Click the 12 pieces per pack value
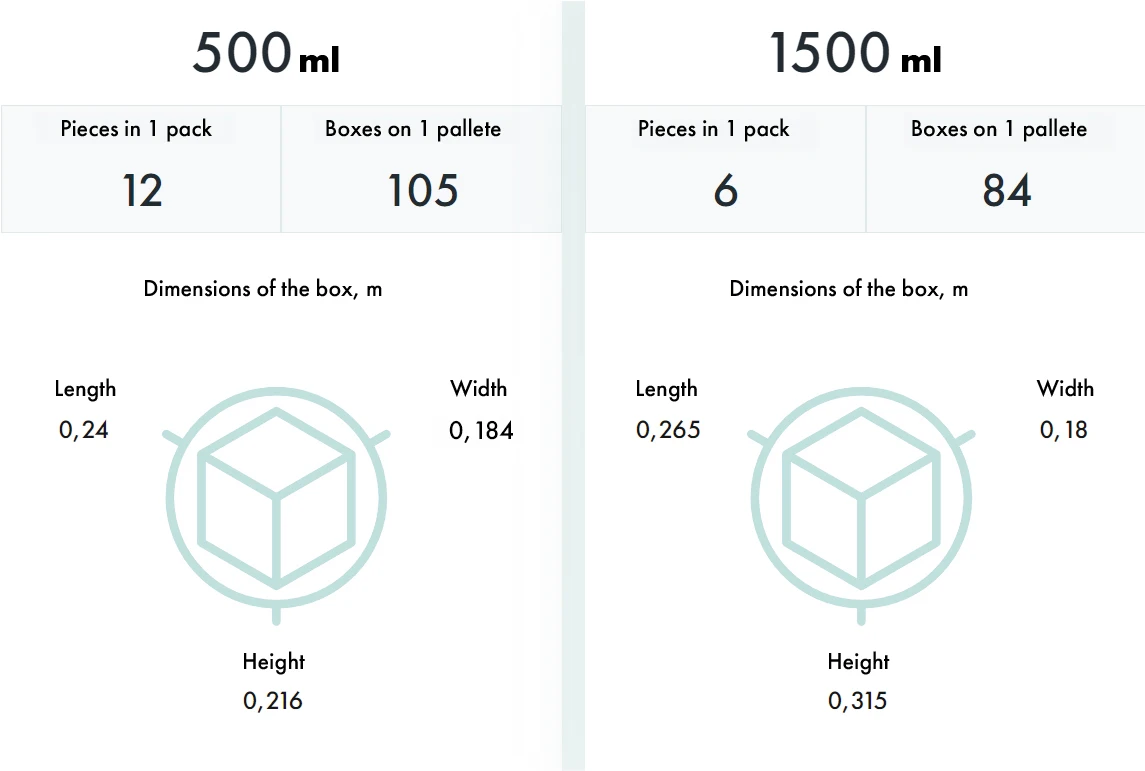1145x771 pixels. coord(142,190)
